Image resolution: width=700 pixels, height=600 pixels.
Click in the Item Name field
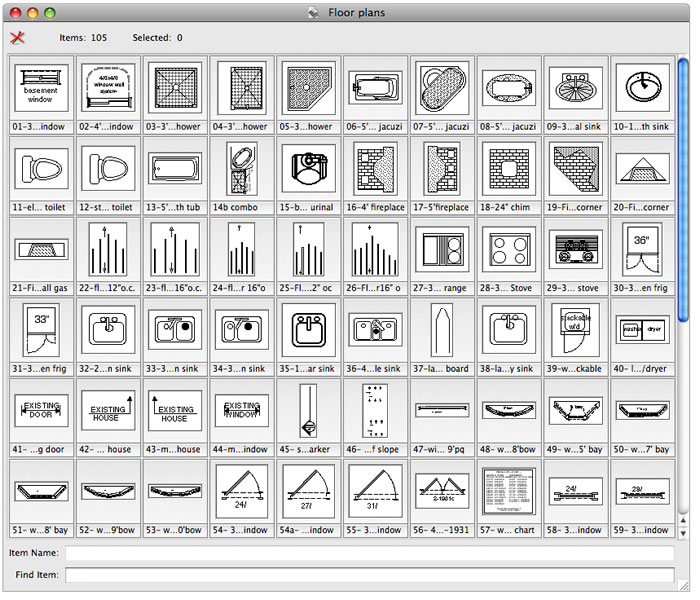pos(370,553)
